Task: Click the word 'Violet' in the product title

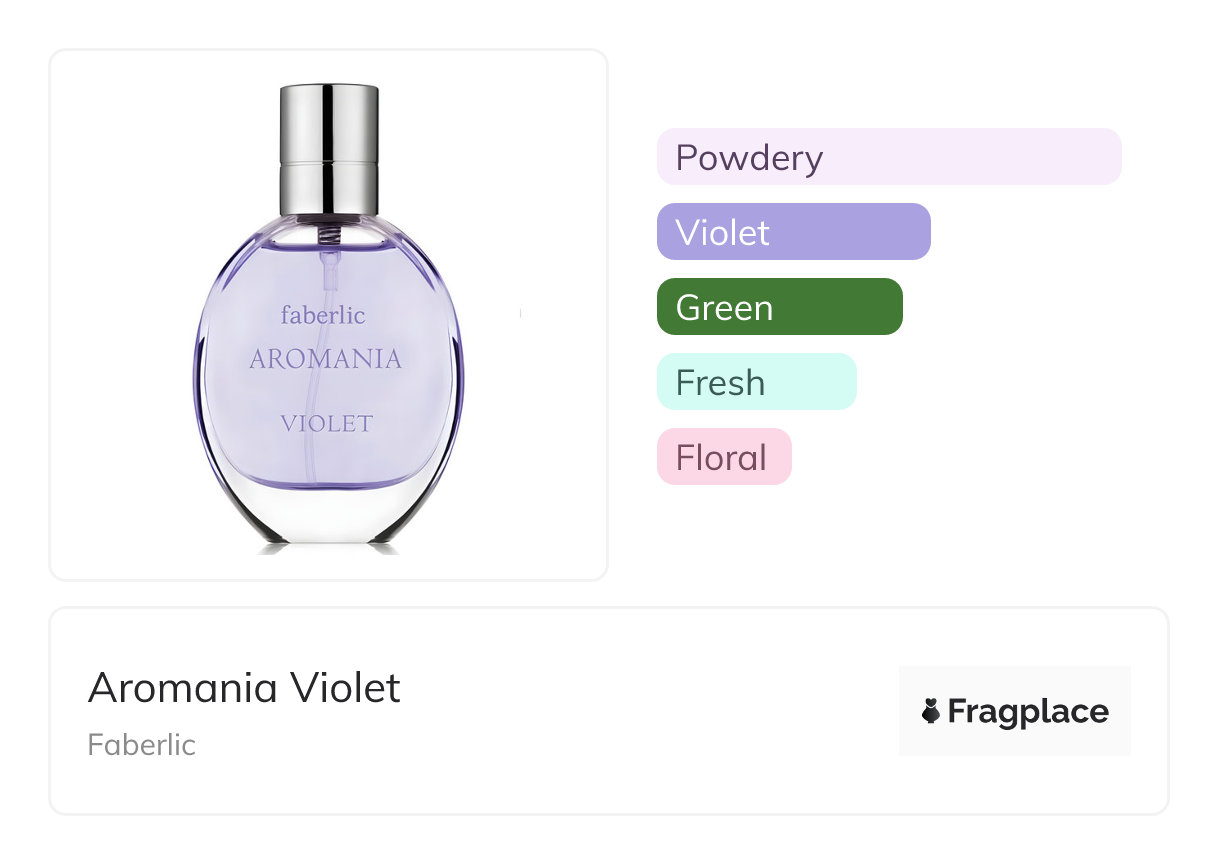Action: coord(346,688)
